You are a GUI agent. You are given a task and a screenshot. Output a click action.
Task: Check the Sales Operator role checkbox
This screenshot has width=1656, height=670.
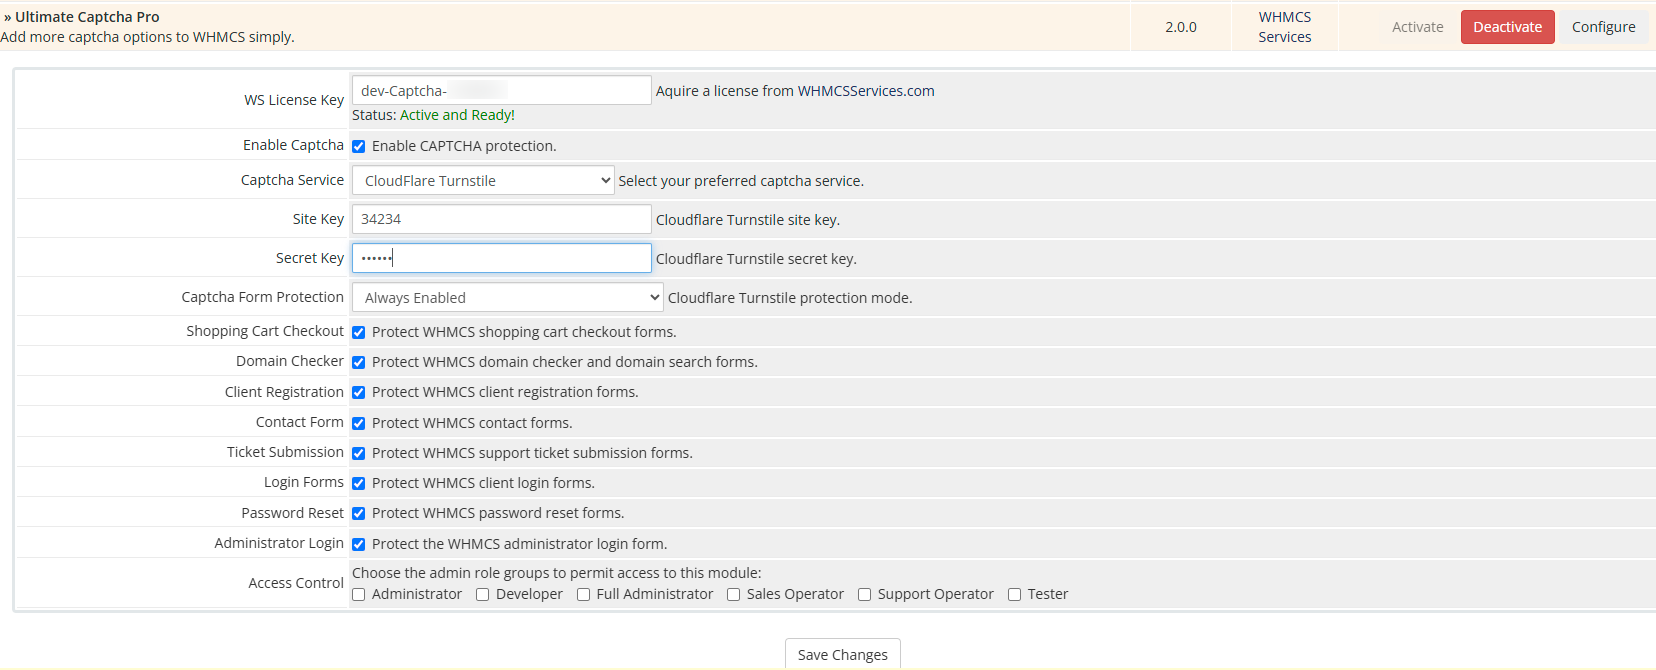pos(733,594)
